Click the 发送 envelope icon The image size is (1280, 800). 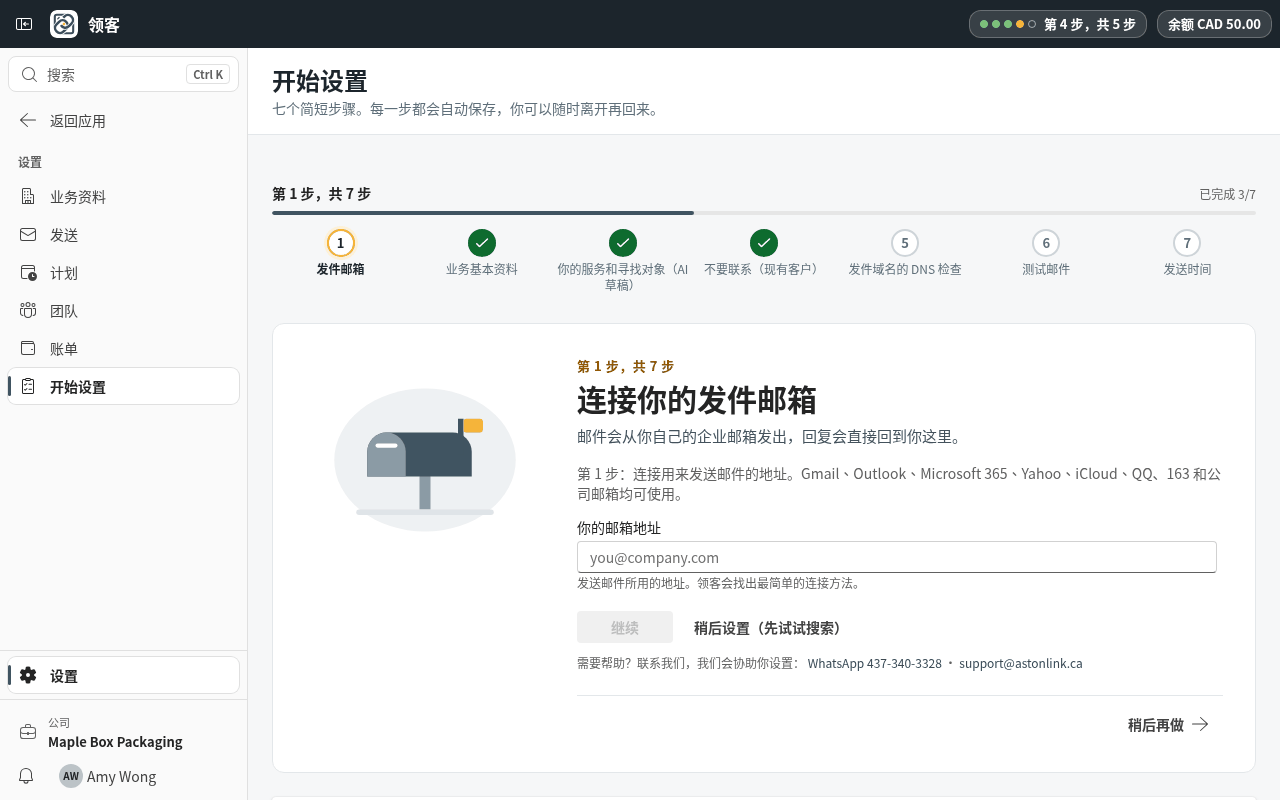(28, 235)
